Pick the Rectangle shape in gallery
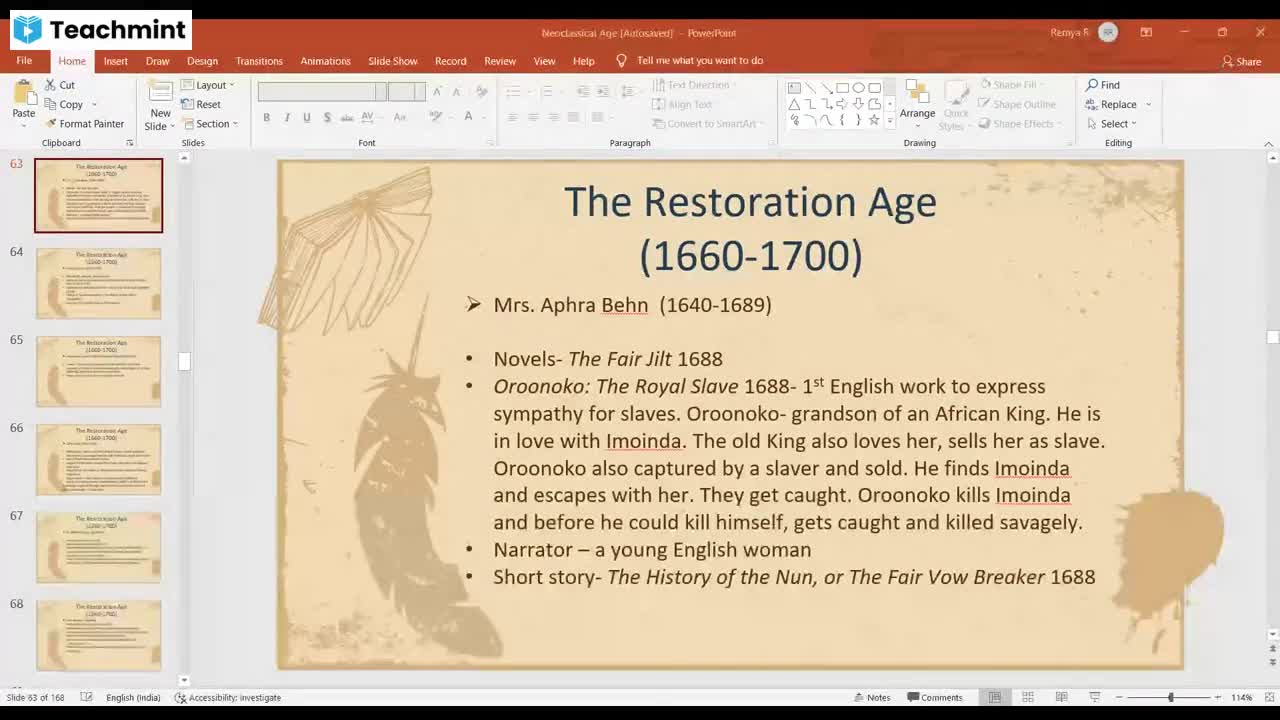Viewport: 1280px width, 720px height. click(842, 88)
